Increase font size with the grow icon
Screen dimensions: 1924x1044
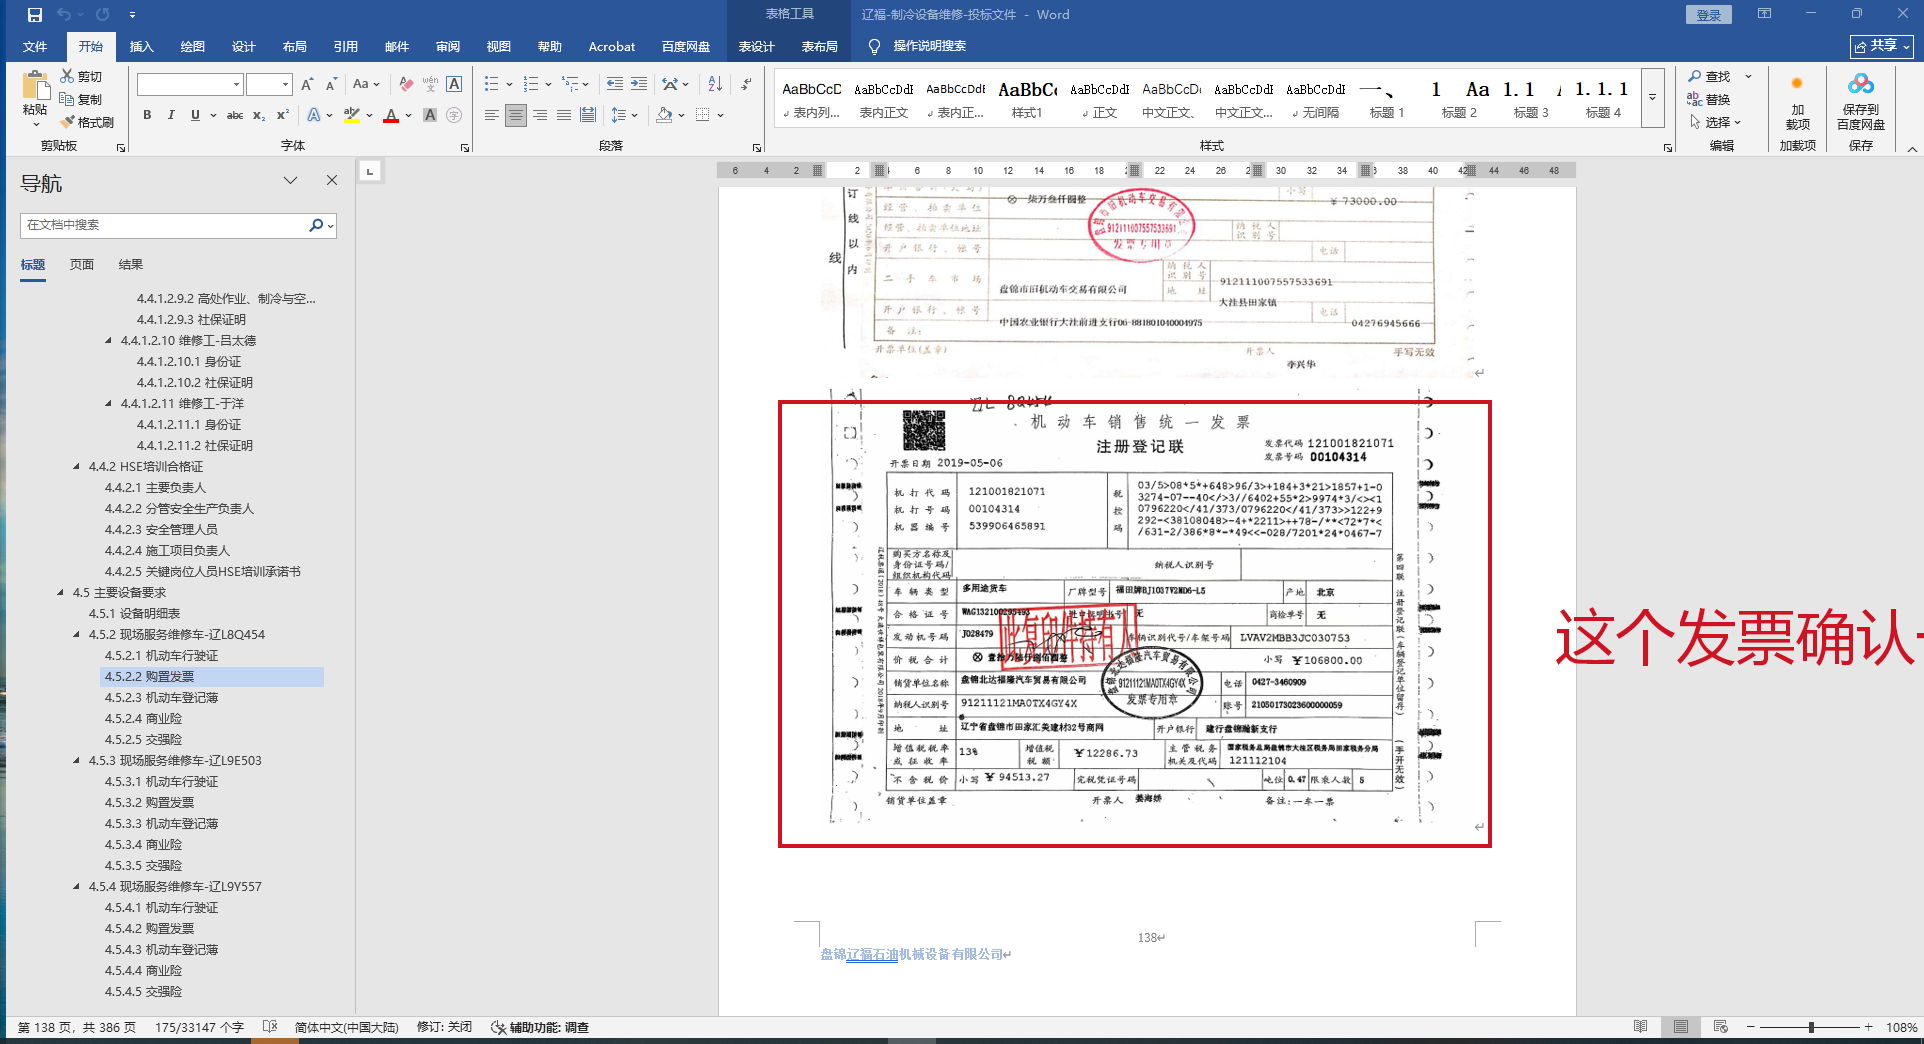click(x=307, y=84)
